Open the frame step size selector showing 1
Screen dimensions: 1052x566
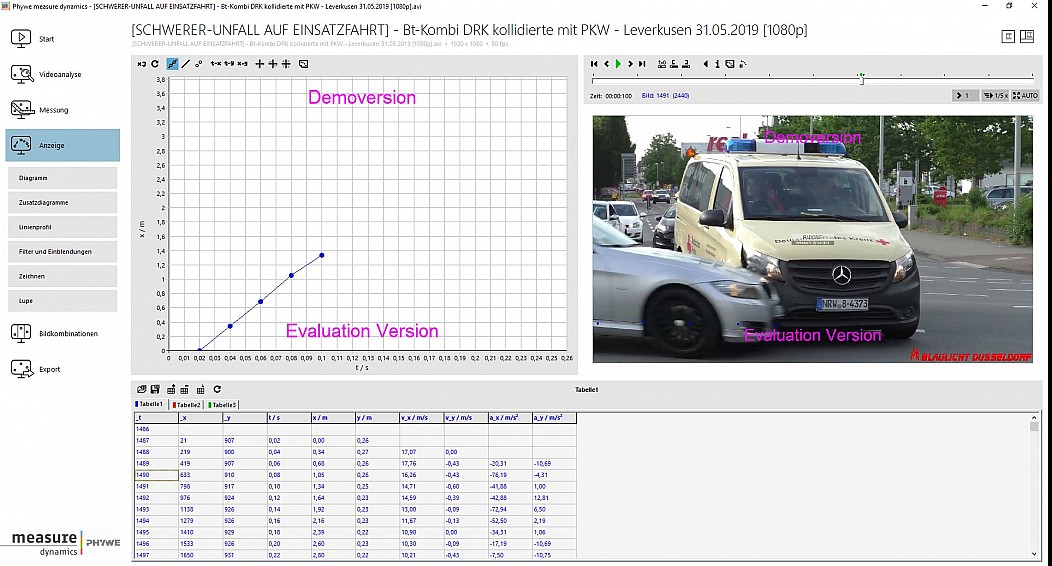point(963,96)
